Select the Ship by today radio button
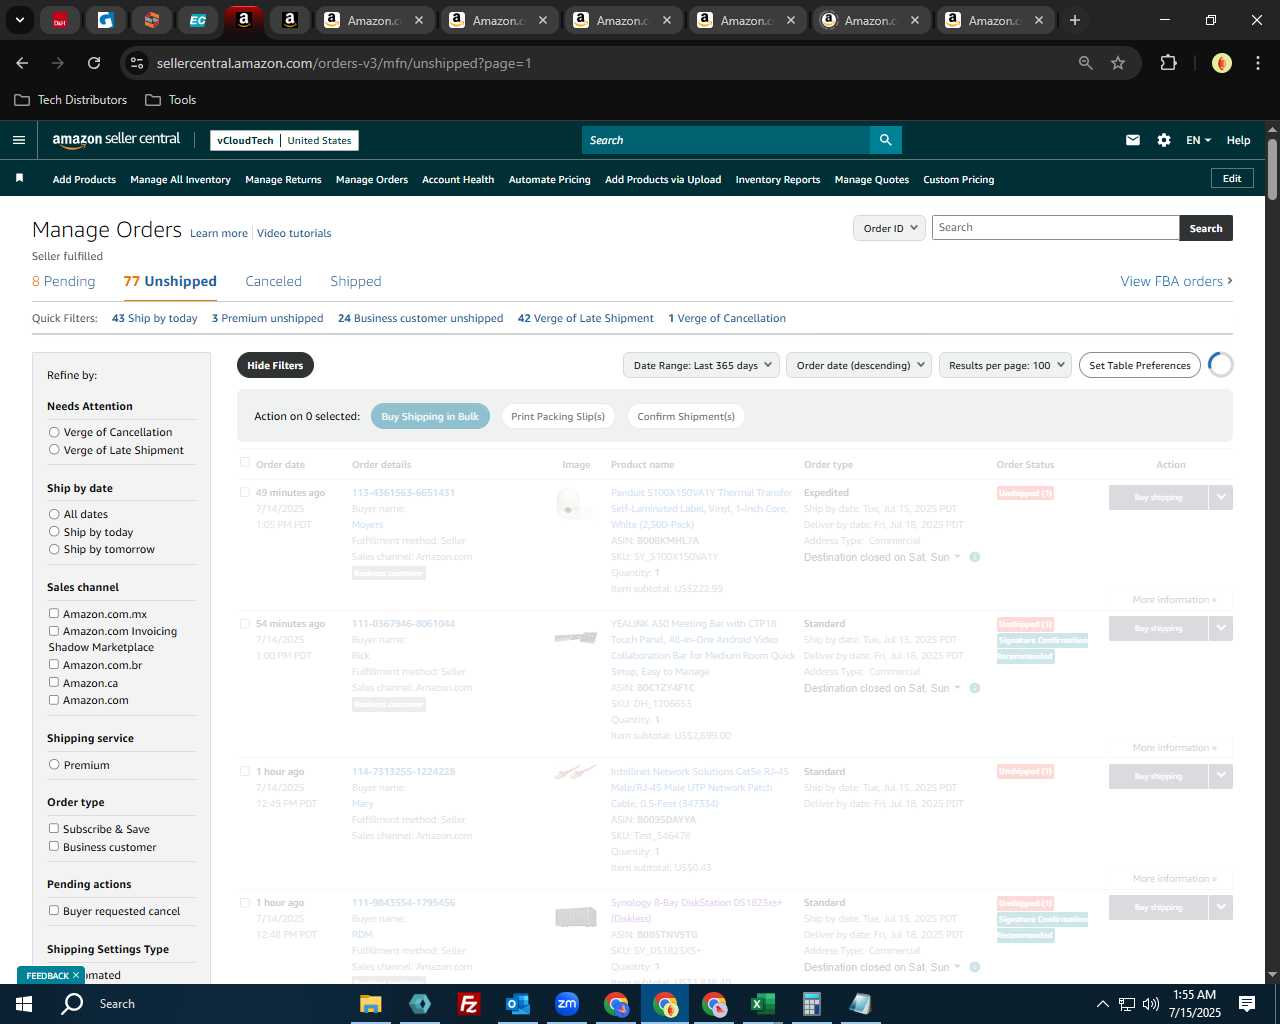 (54, 532)
